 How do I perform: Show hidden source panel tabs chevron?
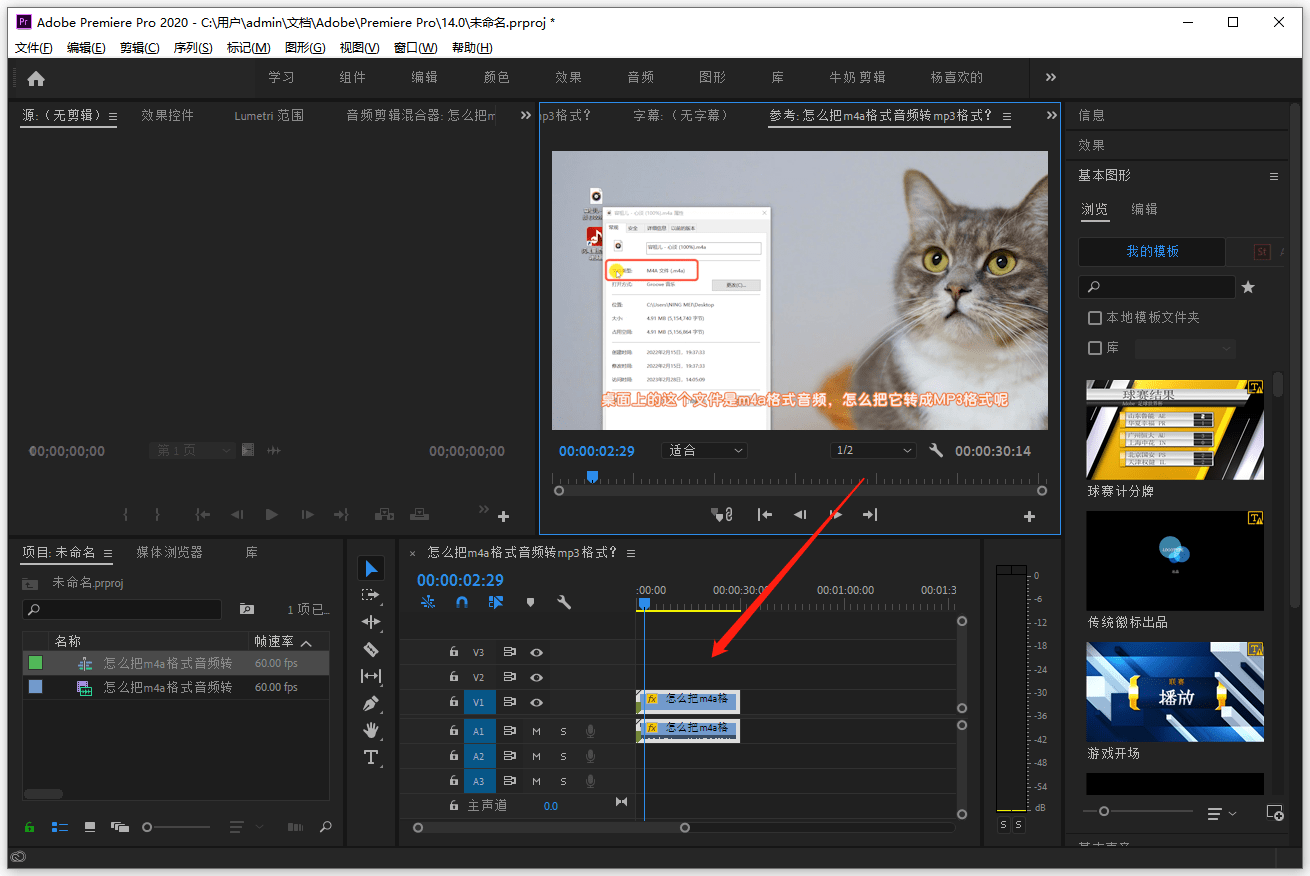[526, 116]
